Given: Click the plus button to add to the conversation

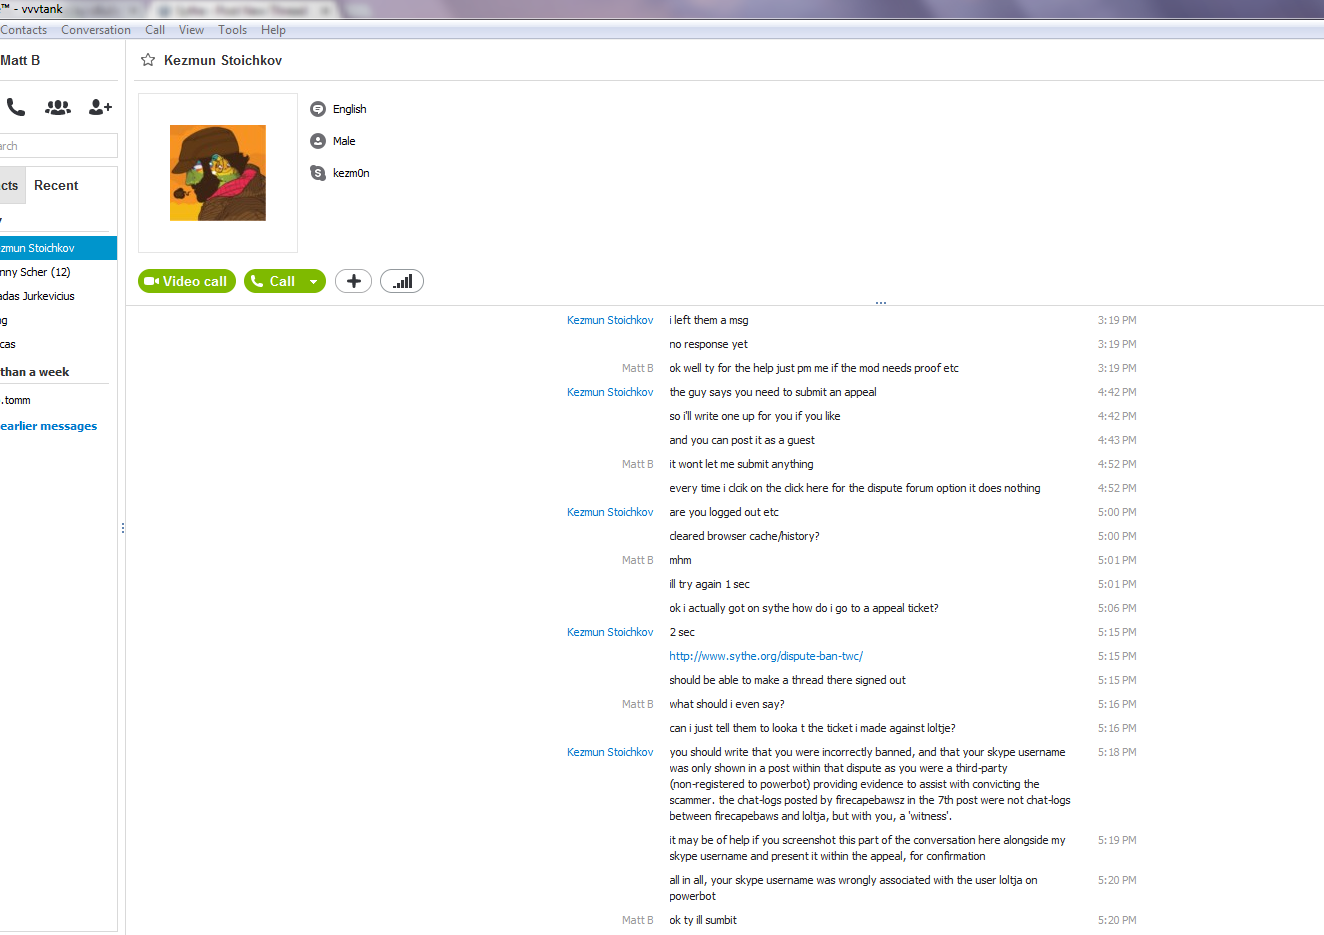Looking at the screenshot, I should coord(353,281).
